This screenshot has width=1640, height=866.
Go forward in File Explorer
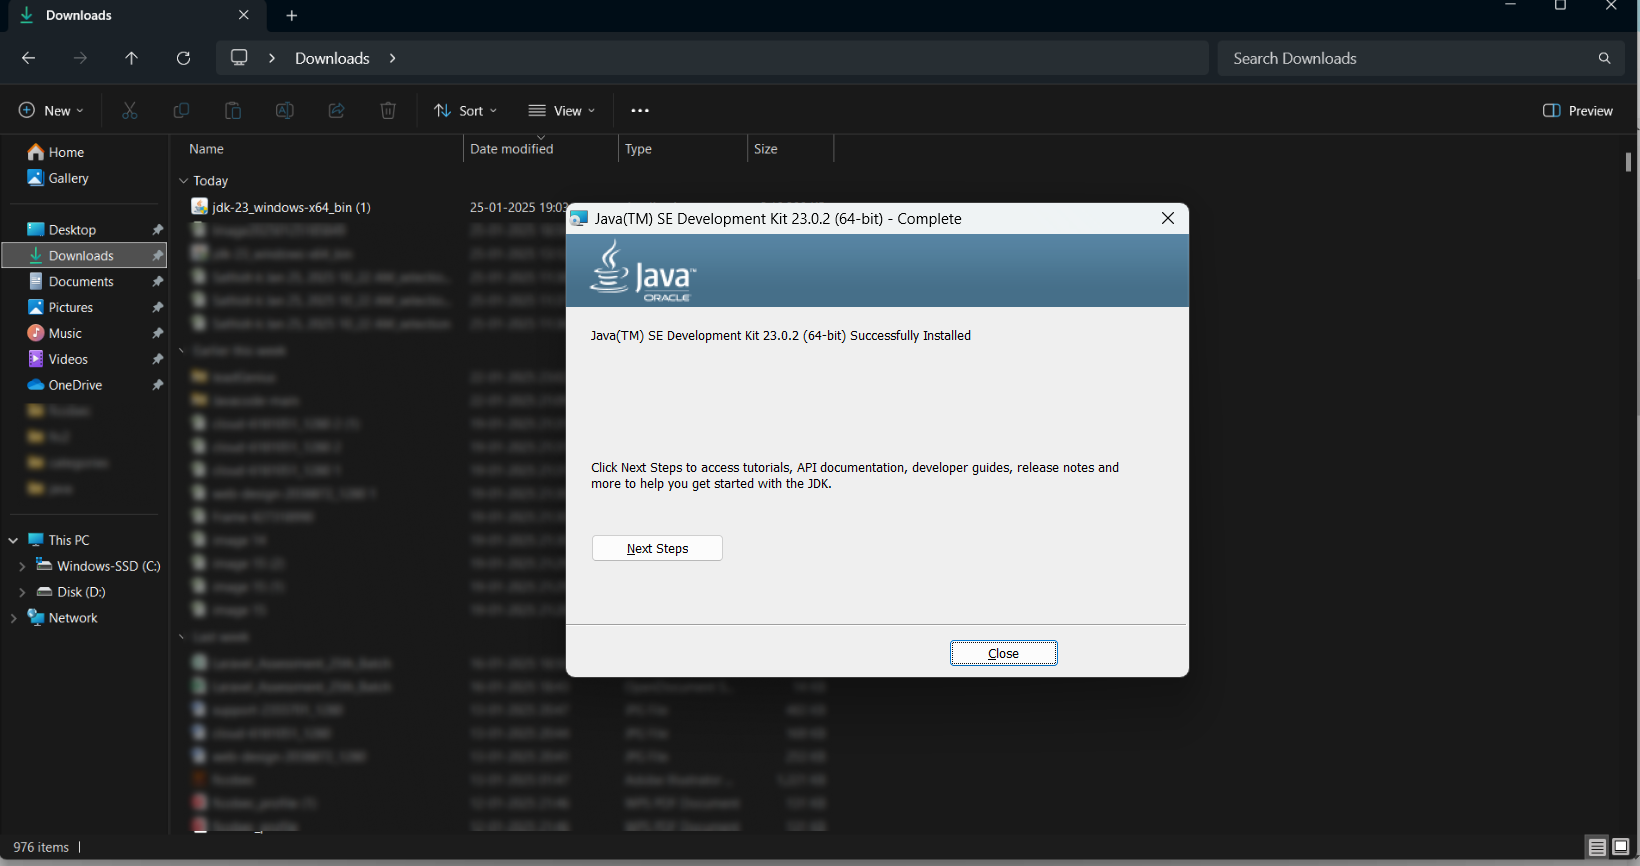[80, 58]
